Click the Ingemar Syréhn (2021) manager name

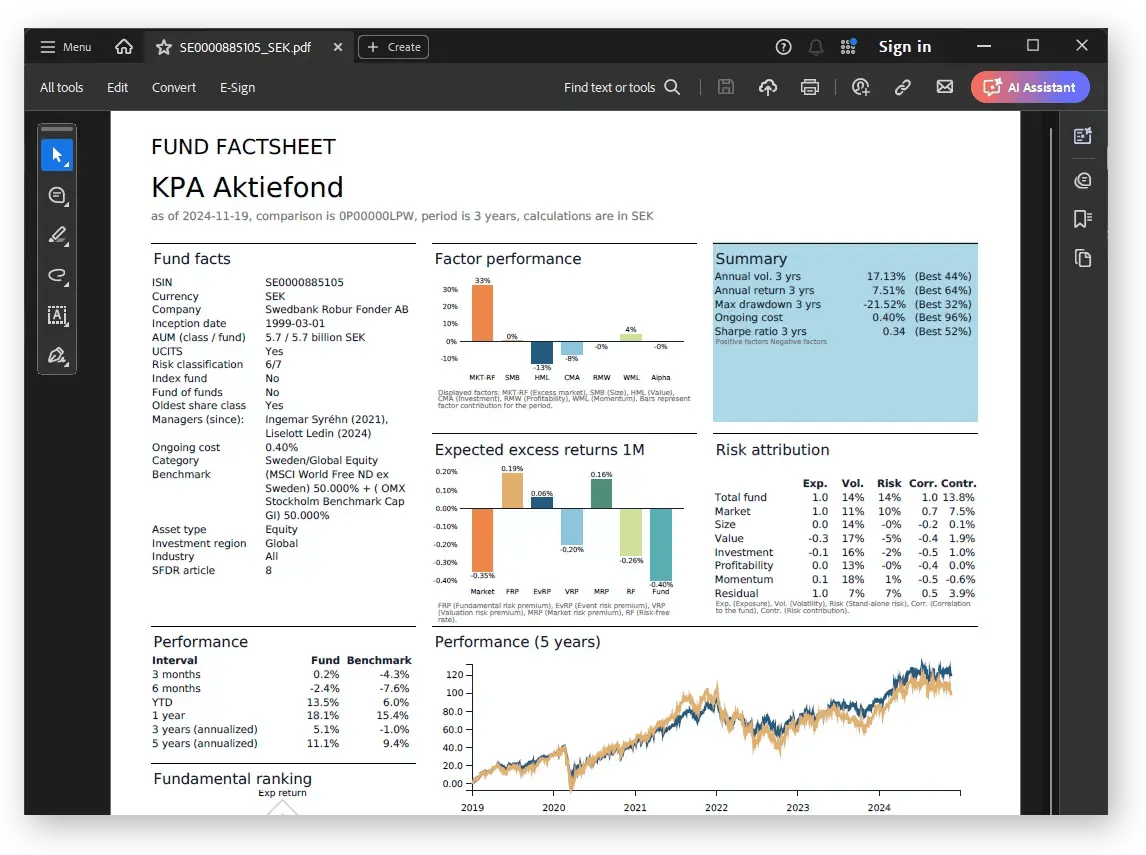click(x=326, y=419)
